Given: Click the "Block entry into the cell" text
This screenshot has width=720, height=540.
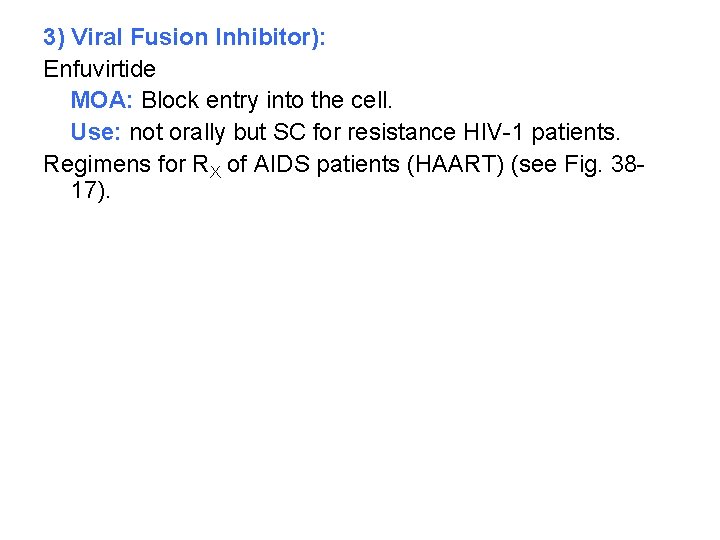Looking at the screenshot, I should (x=267, y=100).
